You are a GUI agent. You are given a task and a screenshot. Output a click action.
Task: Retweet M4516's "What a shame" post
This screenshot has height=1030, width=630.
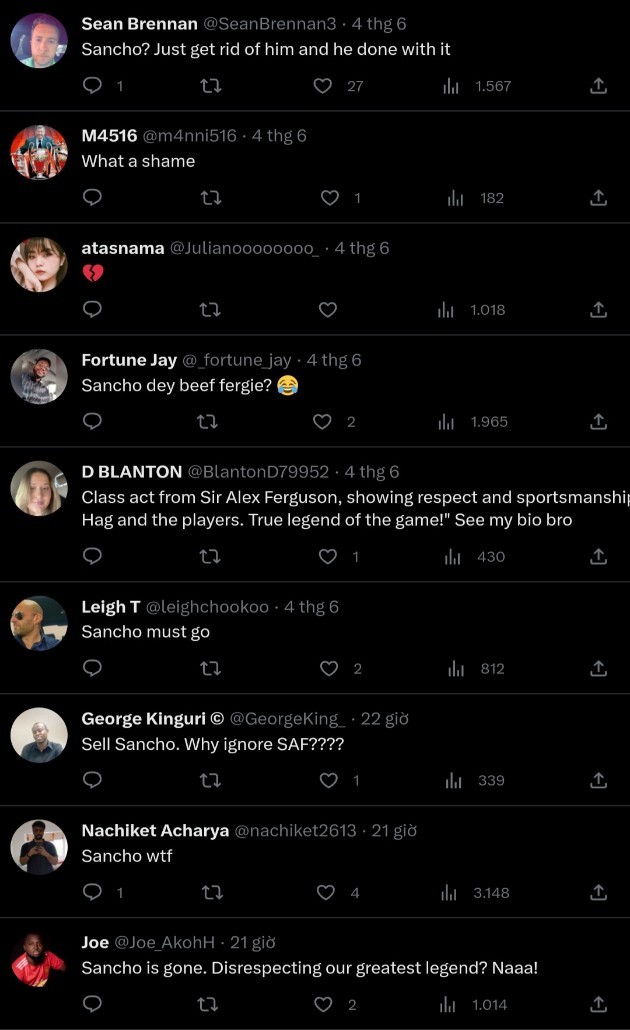pos(210,198)
